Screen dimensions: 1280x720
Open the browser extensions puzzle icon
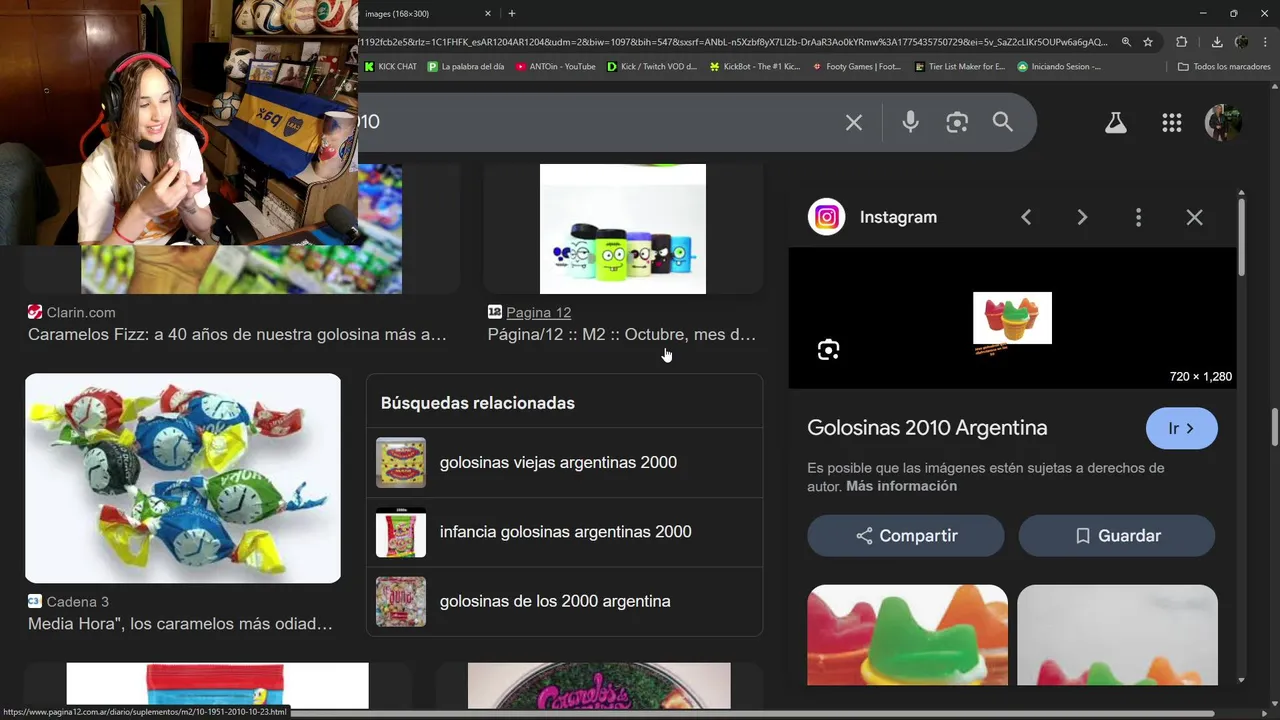pyautogui.click(x=1182, y=42)
